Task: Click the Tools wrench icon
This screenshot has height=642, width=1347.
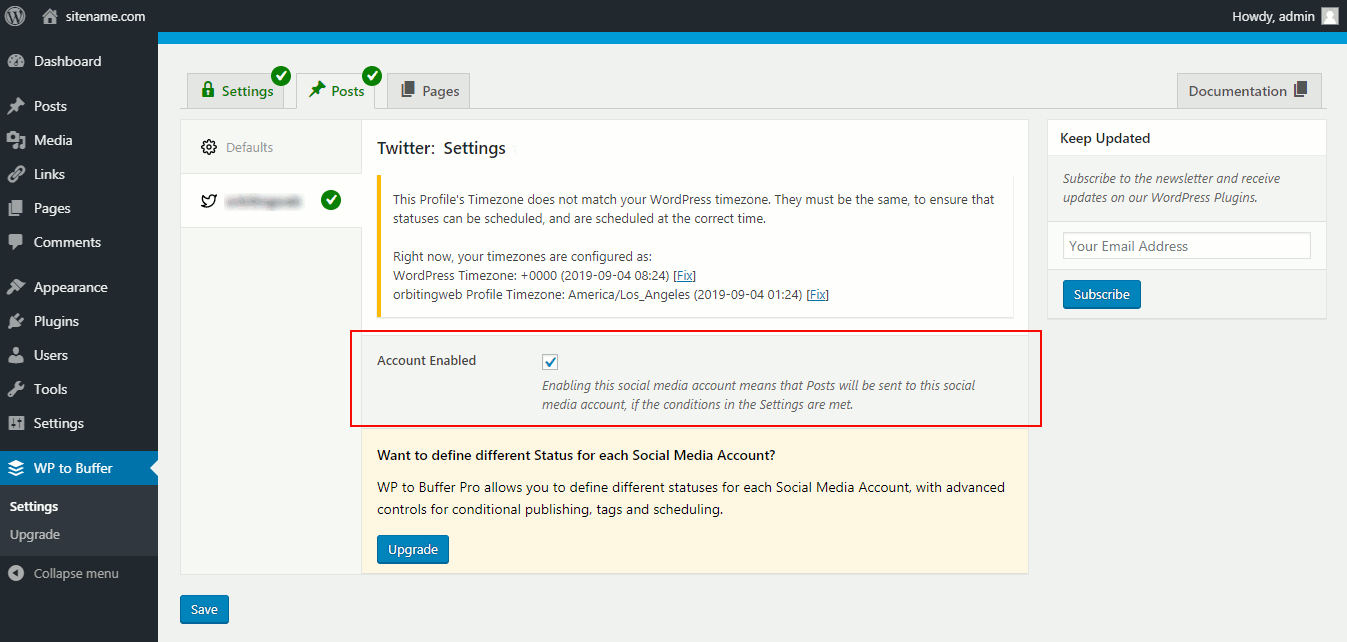Action: [16, 389]
